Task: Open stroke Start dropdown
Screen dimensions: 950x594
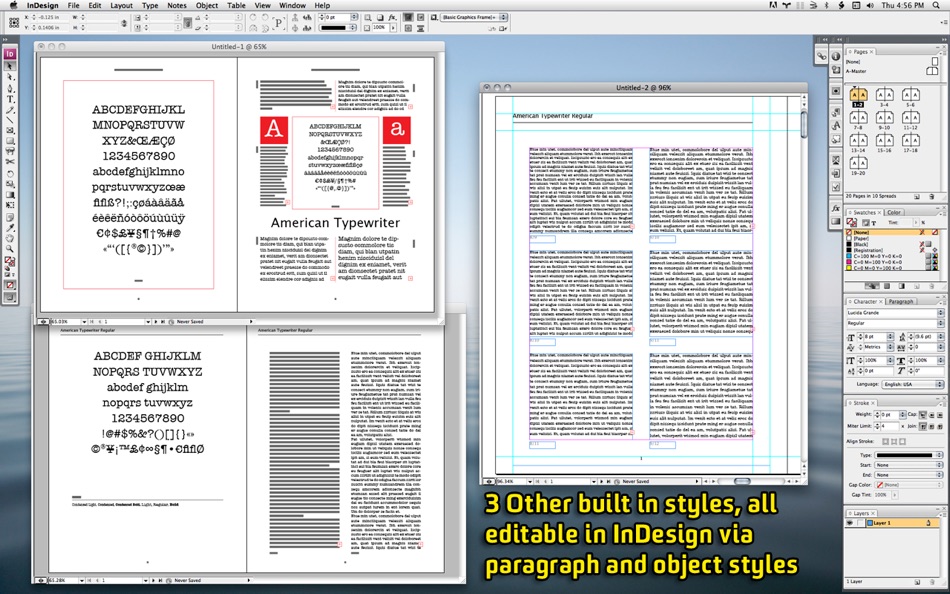Action: point(909,465)
